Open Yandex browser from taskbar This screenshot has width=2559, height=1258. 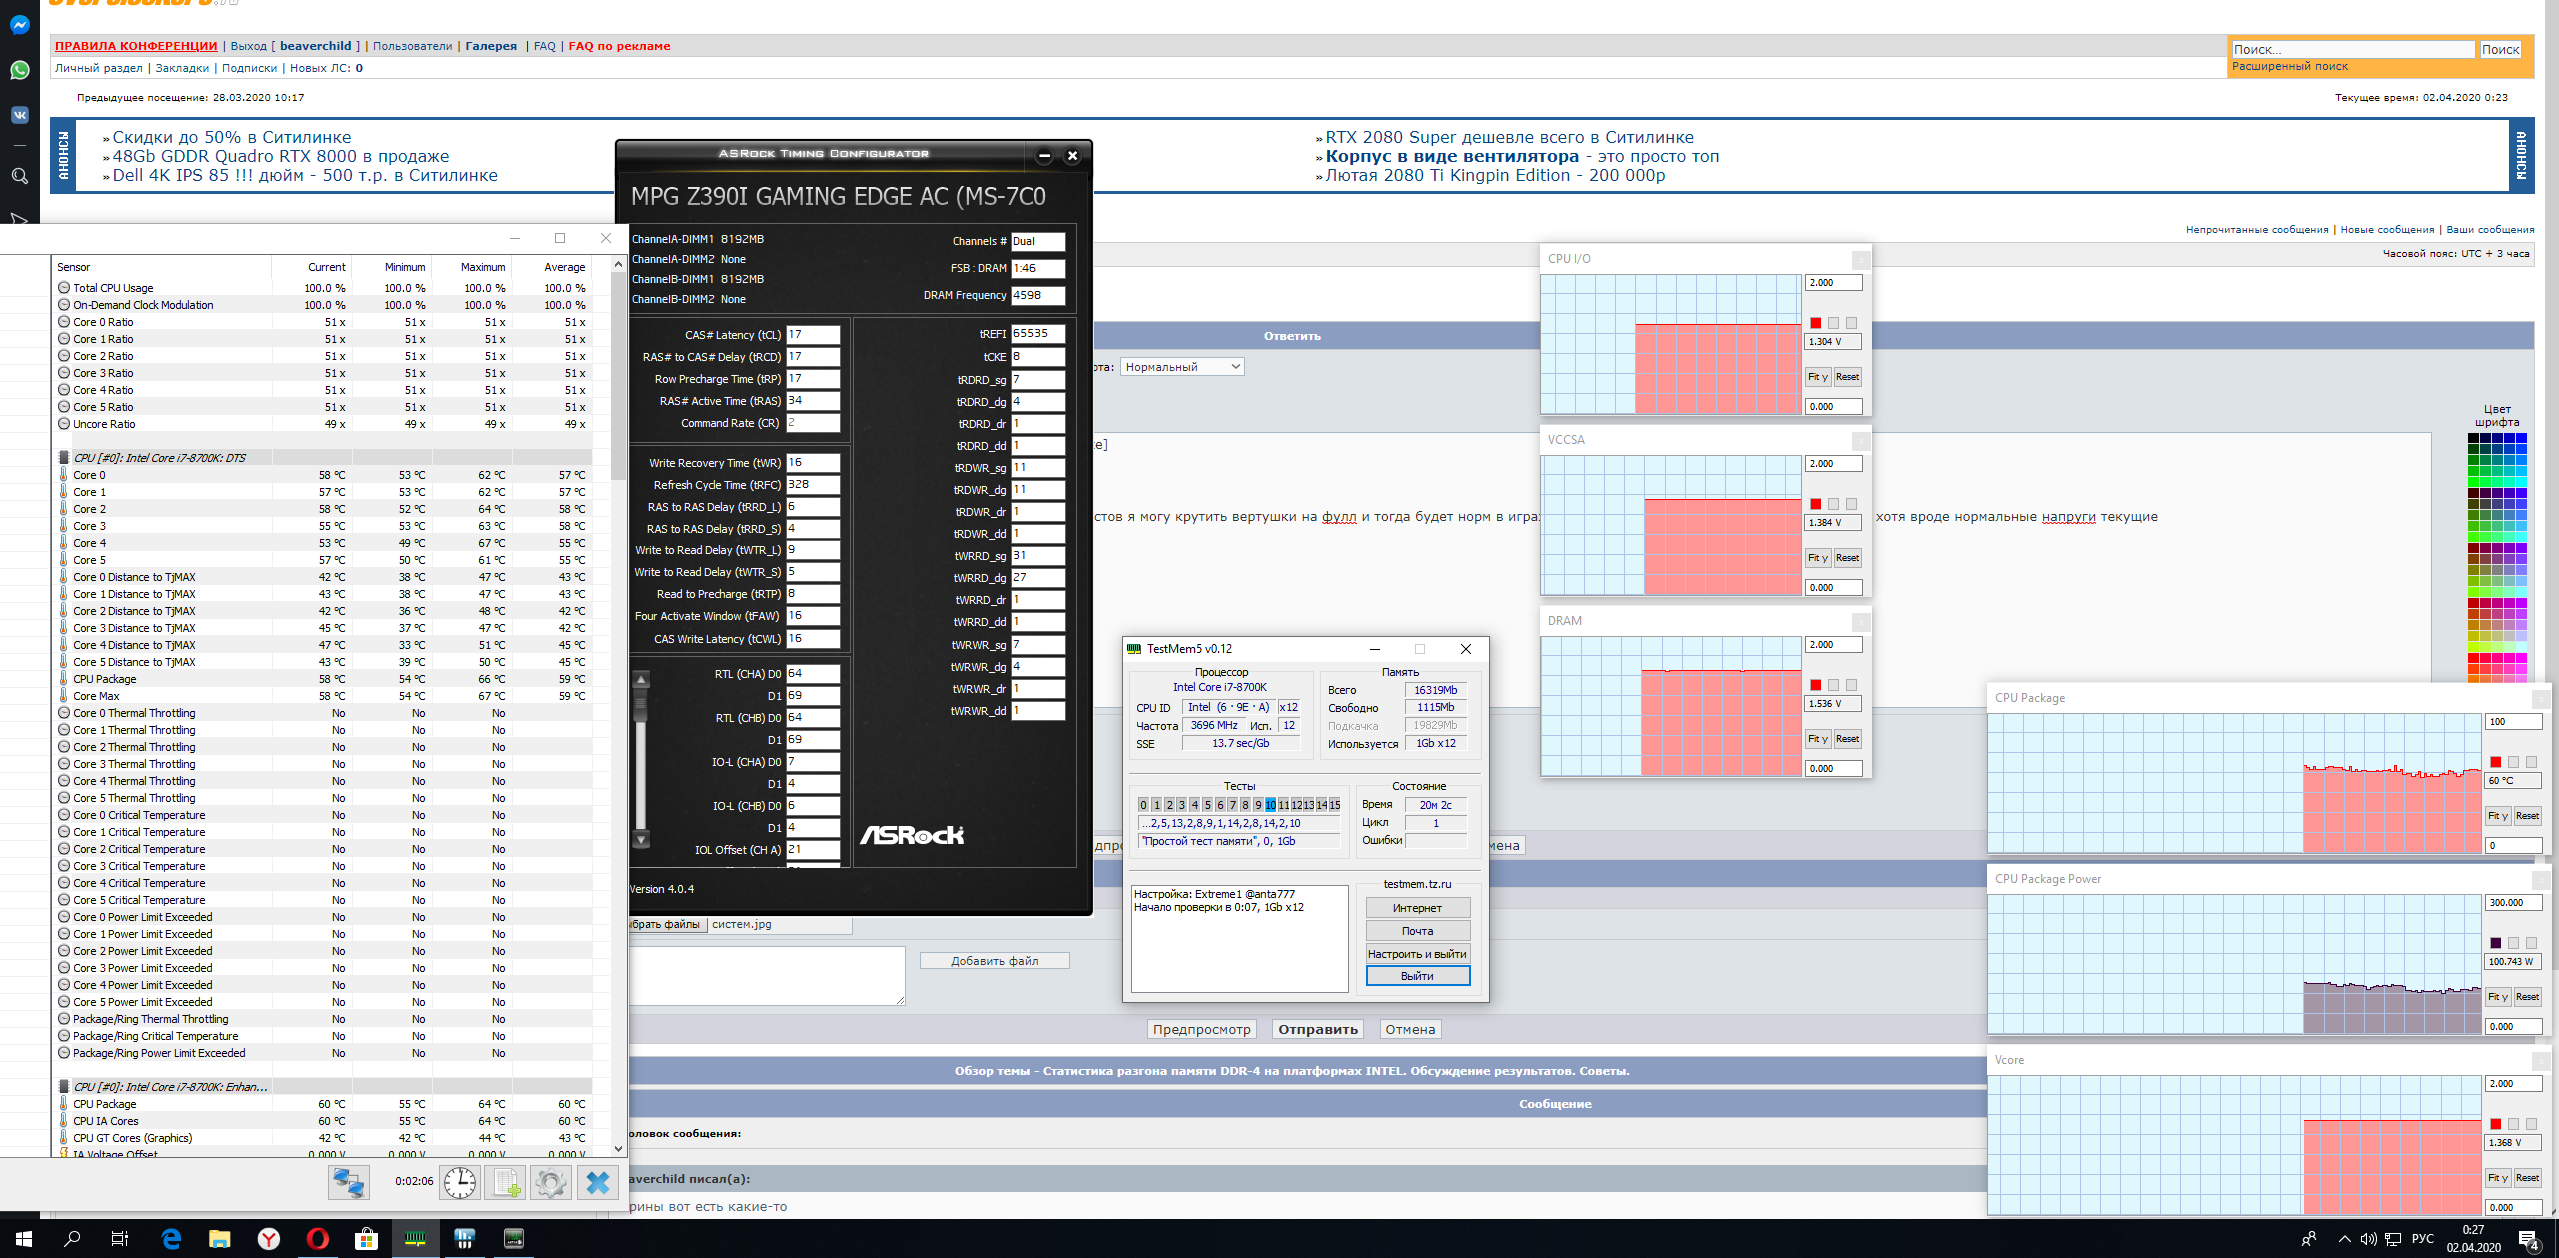tap(269, 1239)
